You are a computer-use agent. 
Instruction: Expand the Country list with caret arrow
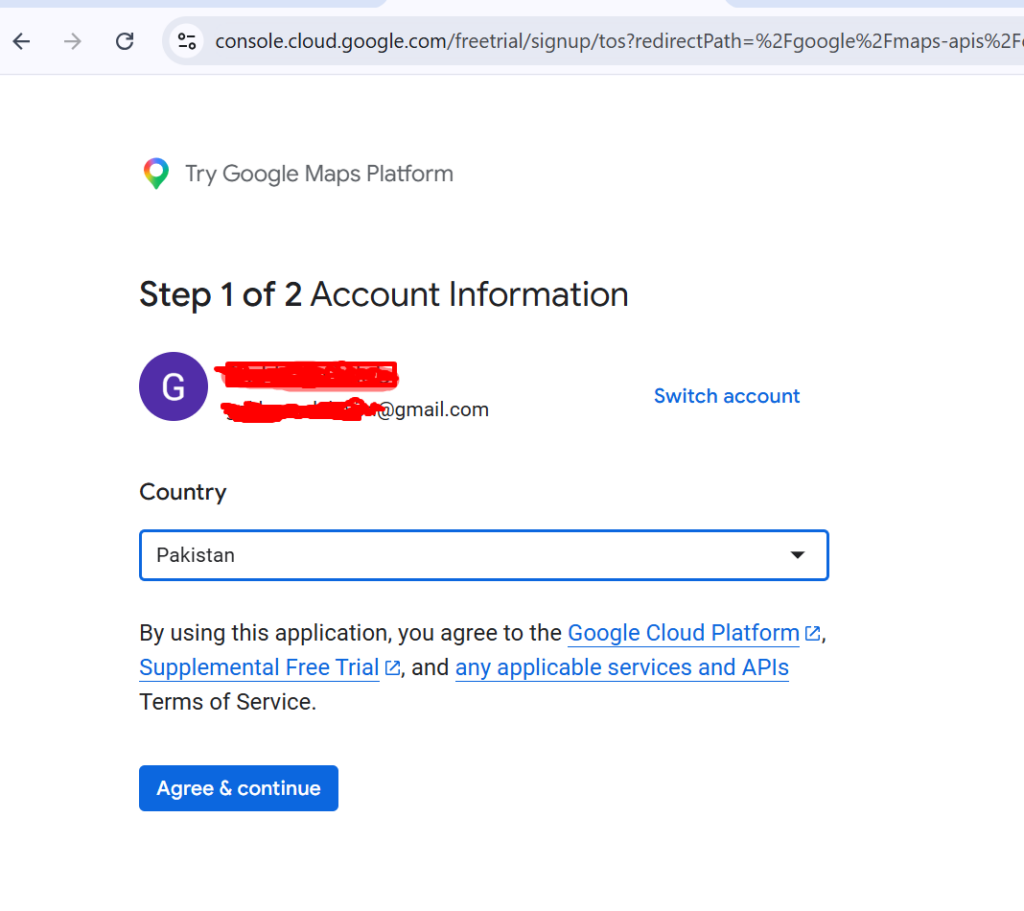(x=797, y=555)
